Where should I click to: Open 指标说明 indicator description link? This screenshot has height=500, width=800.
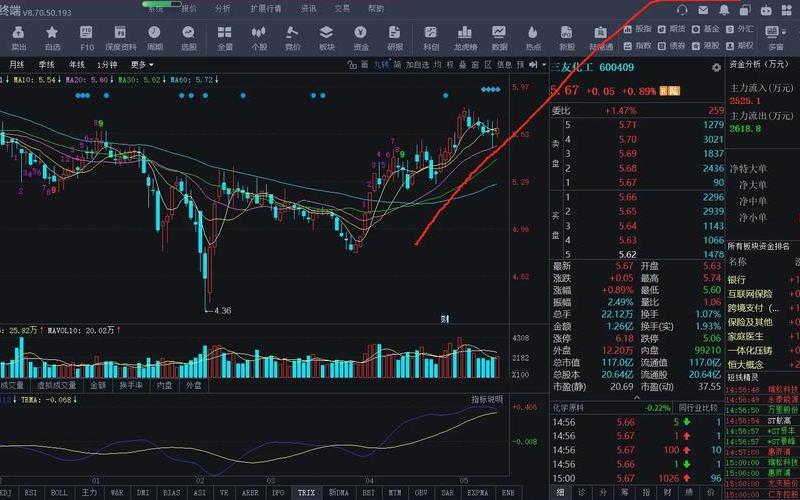[487, 399]
